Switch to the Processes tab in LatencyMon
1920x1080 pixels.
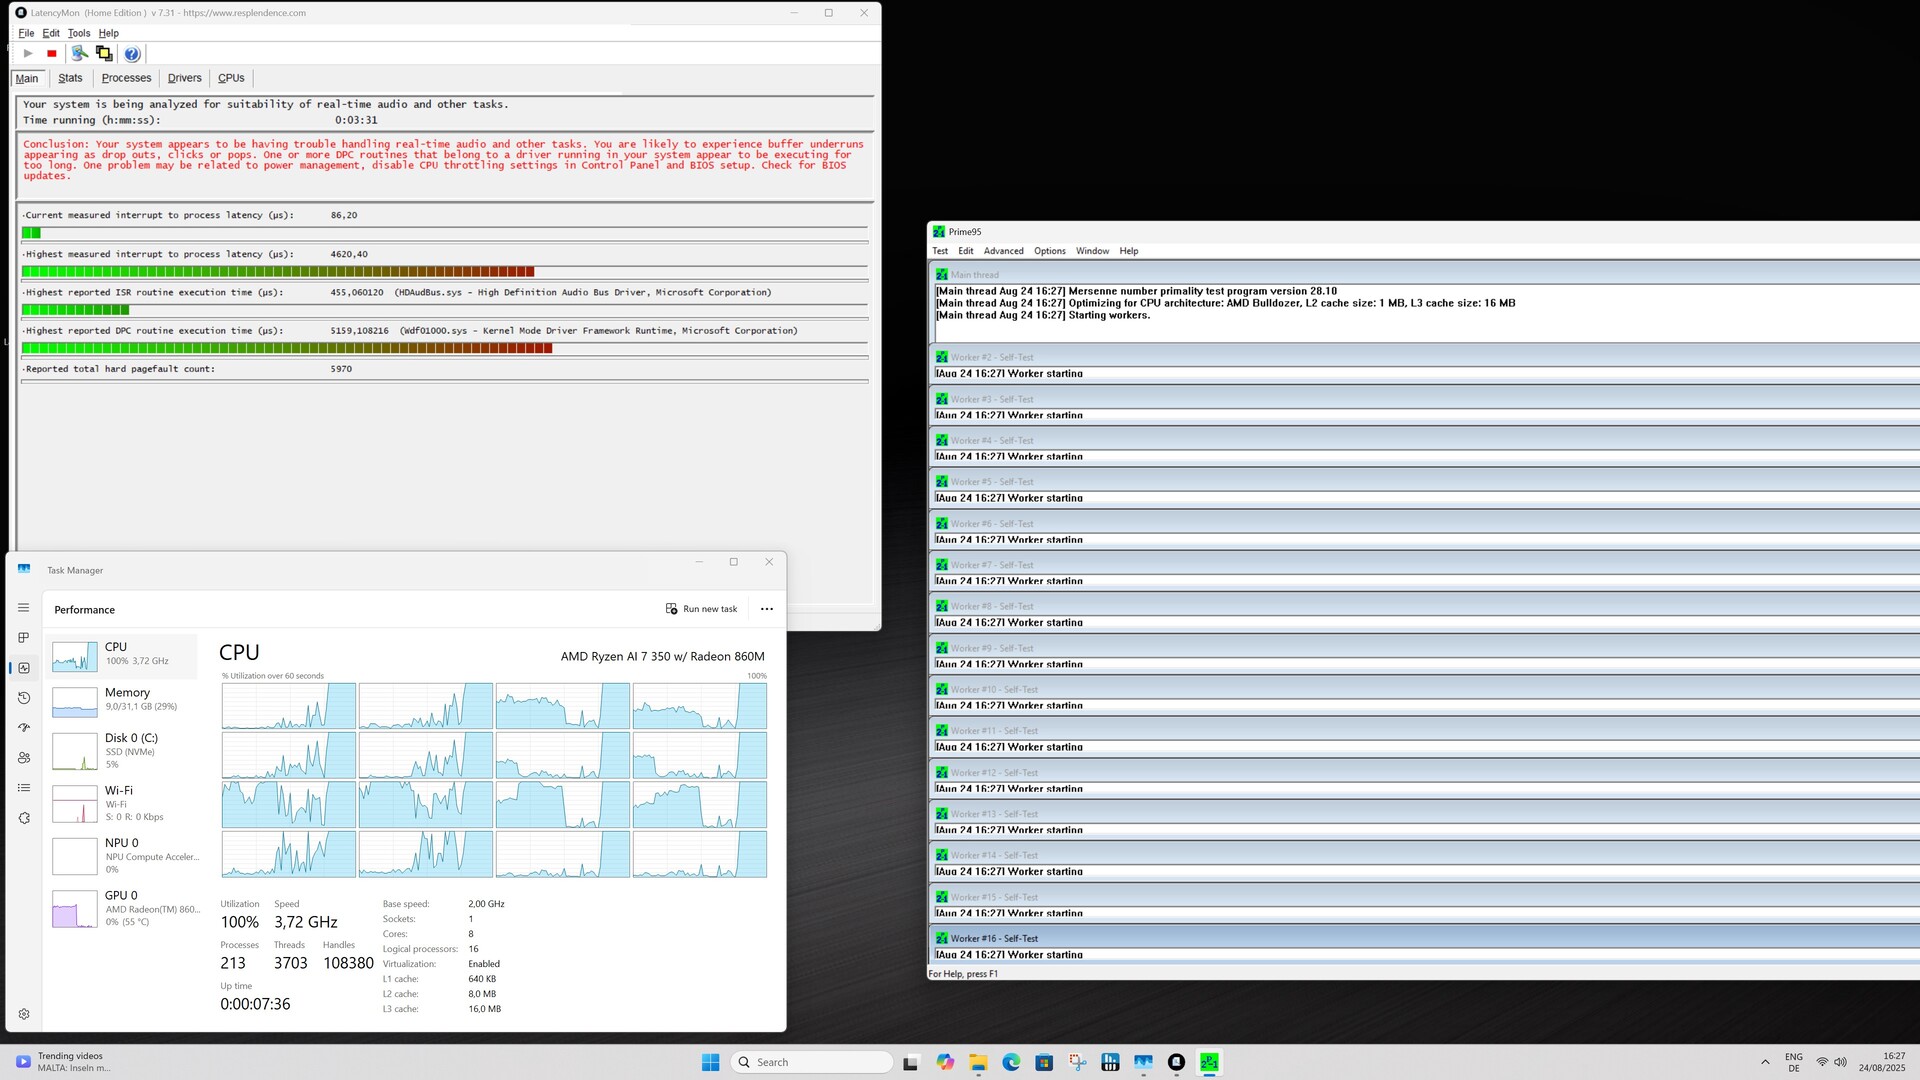tap(126, 78)
